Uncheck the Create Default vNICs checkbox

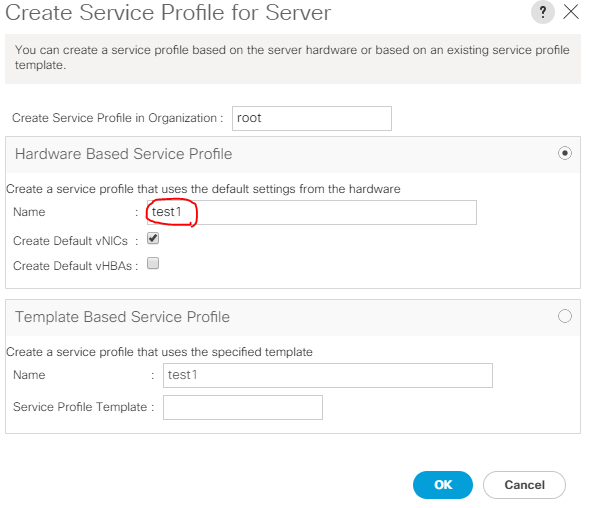click(153, 238)
